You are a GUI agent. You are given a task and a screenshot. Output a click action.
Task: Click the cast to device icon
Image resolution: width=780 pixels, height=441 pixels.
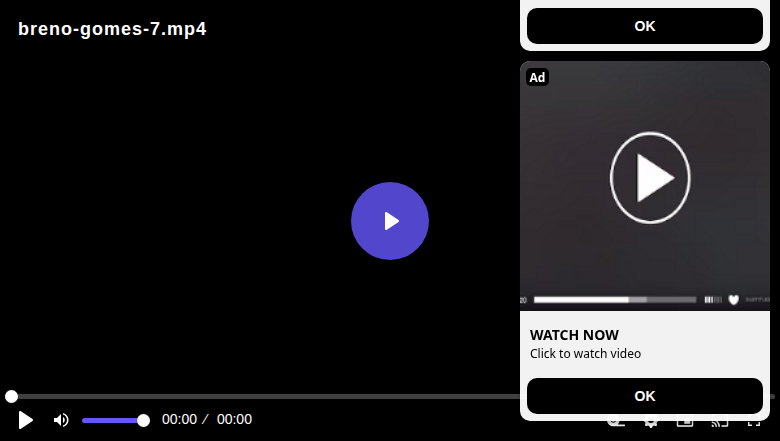coord(719,424)
